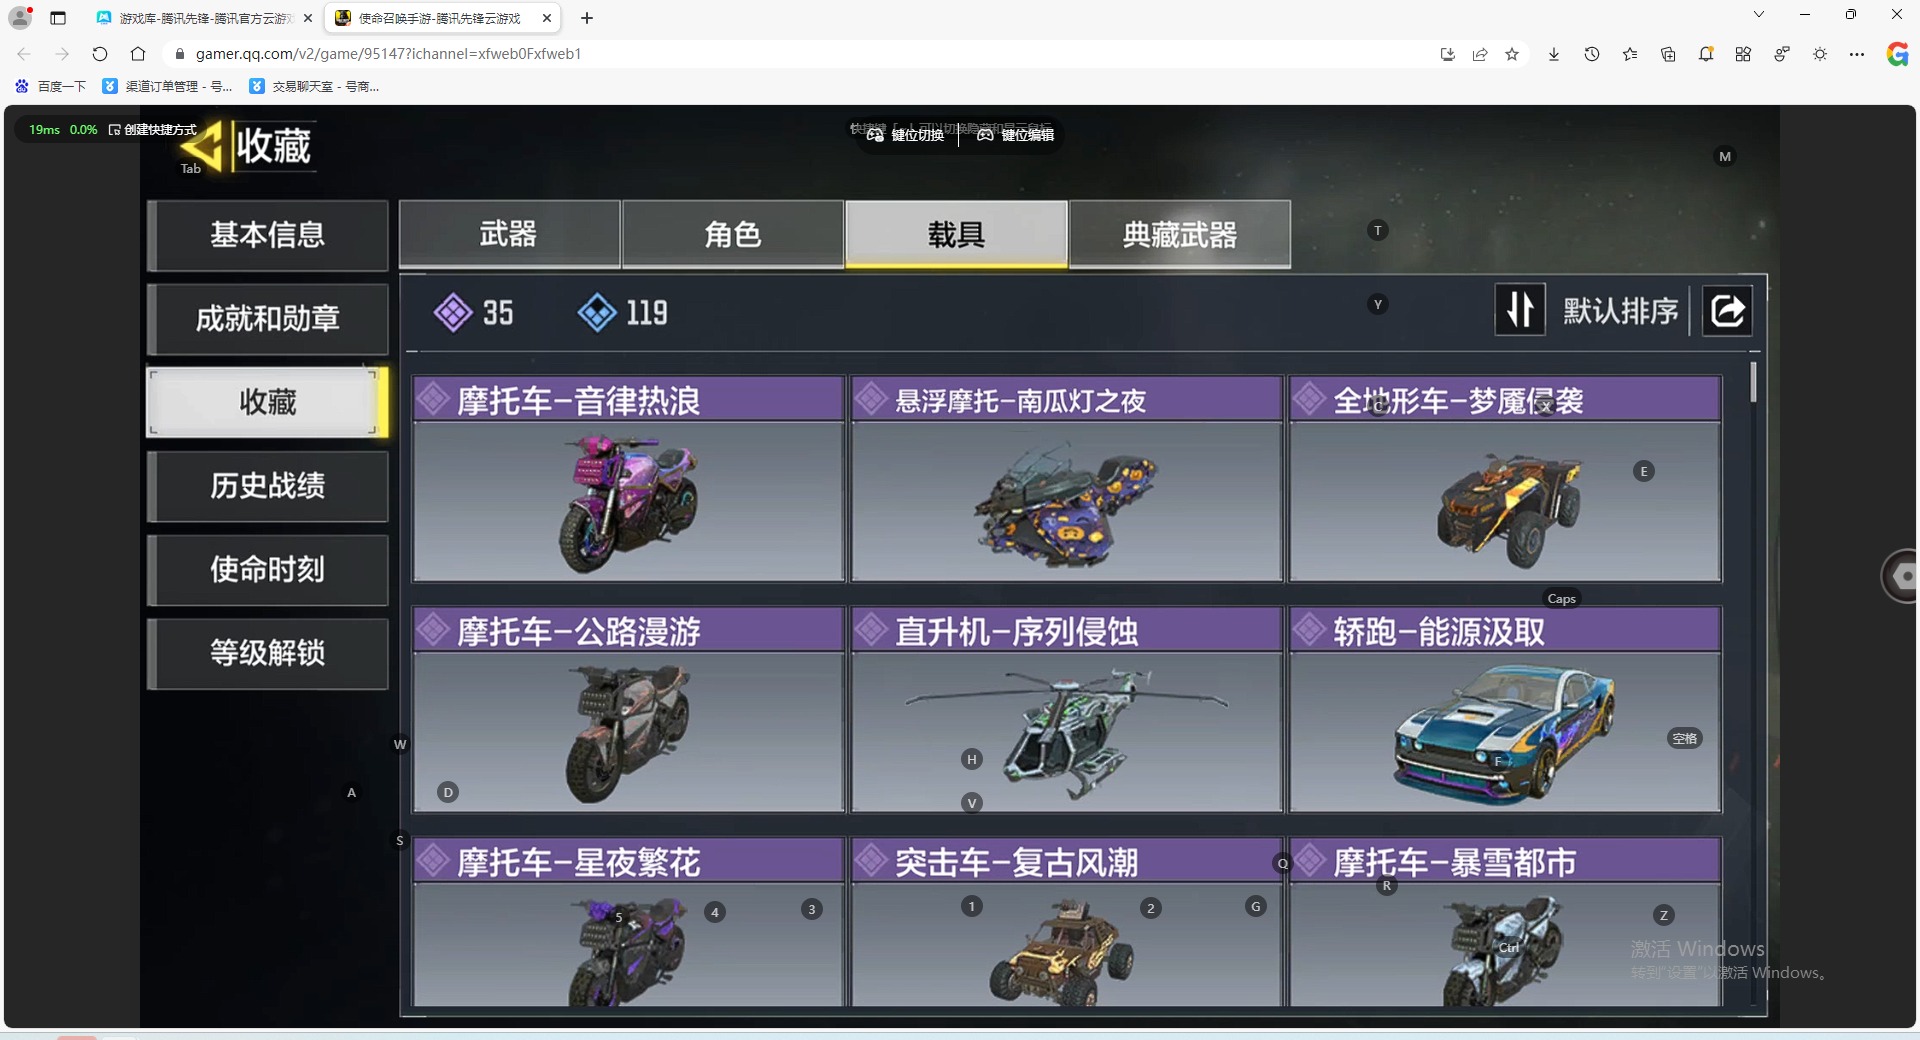Screen dimensions: 1920x1040
Task: Click the share arrow icon beside 默认排序
Action: tap(1728, 311)
